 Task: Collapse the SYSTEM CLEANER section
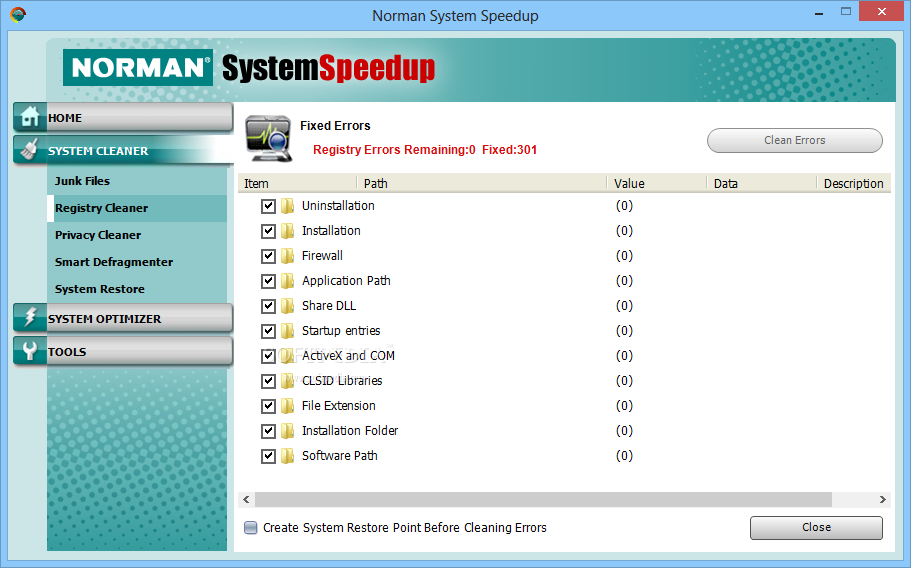[123, 150]
